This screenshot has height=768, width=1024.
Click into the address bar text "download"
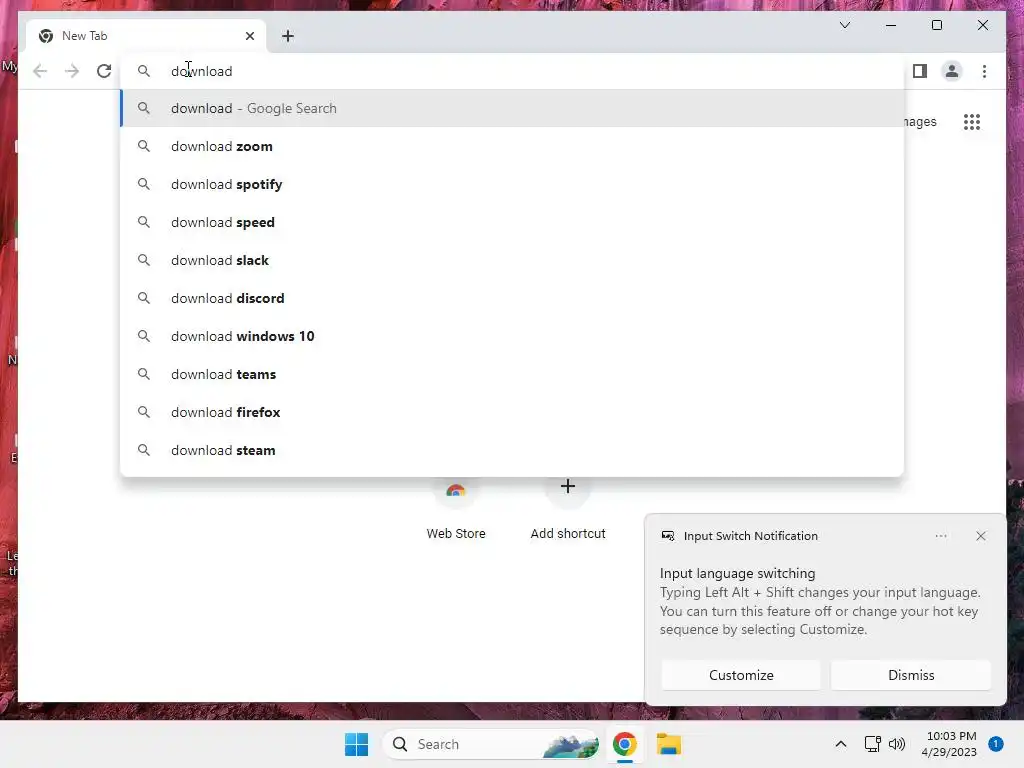201,71
